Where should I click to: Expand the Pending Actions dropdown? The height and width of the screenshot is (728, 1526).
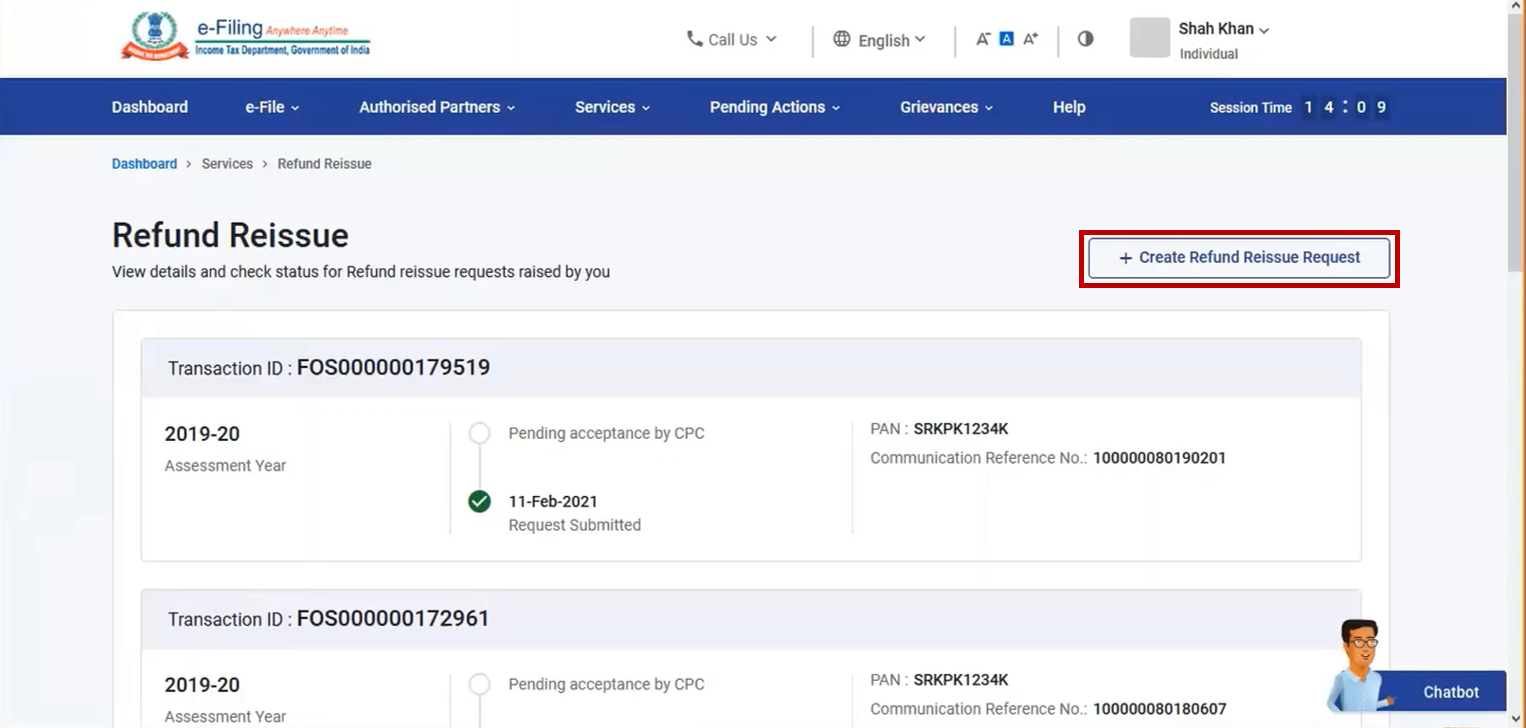pos(773,106)
